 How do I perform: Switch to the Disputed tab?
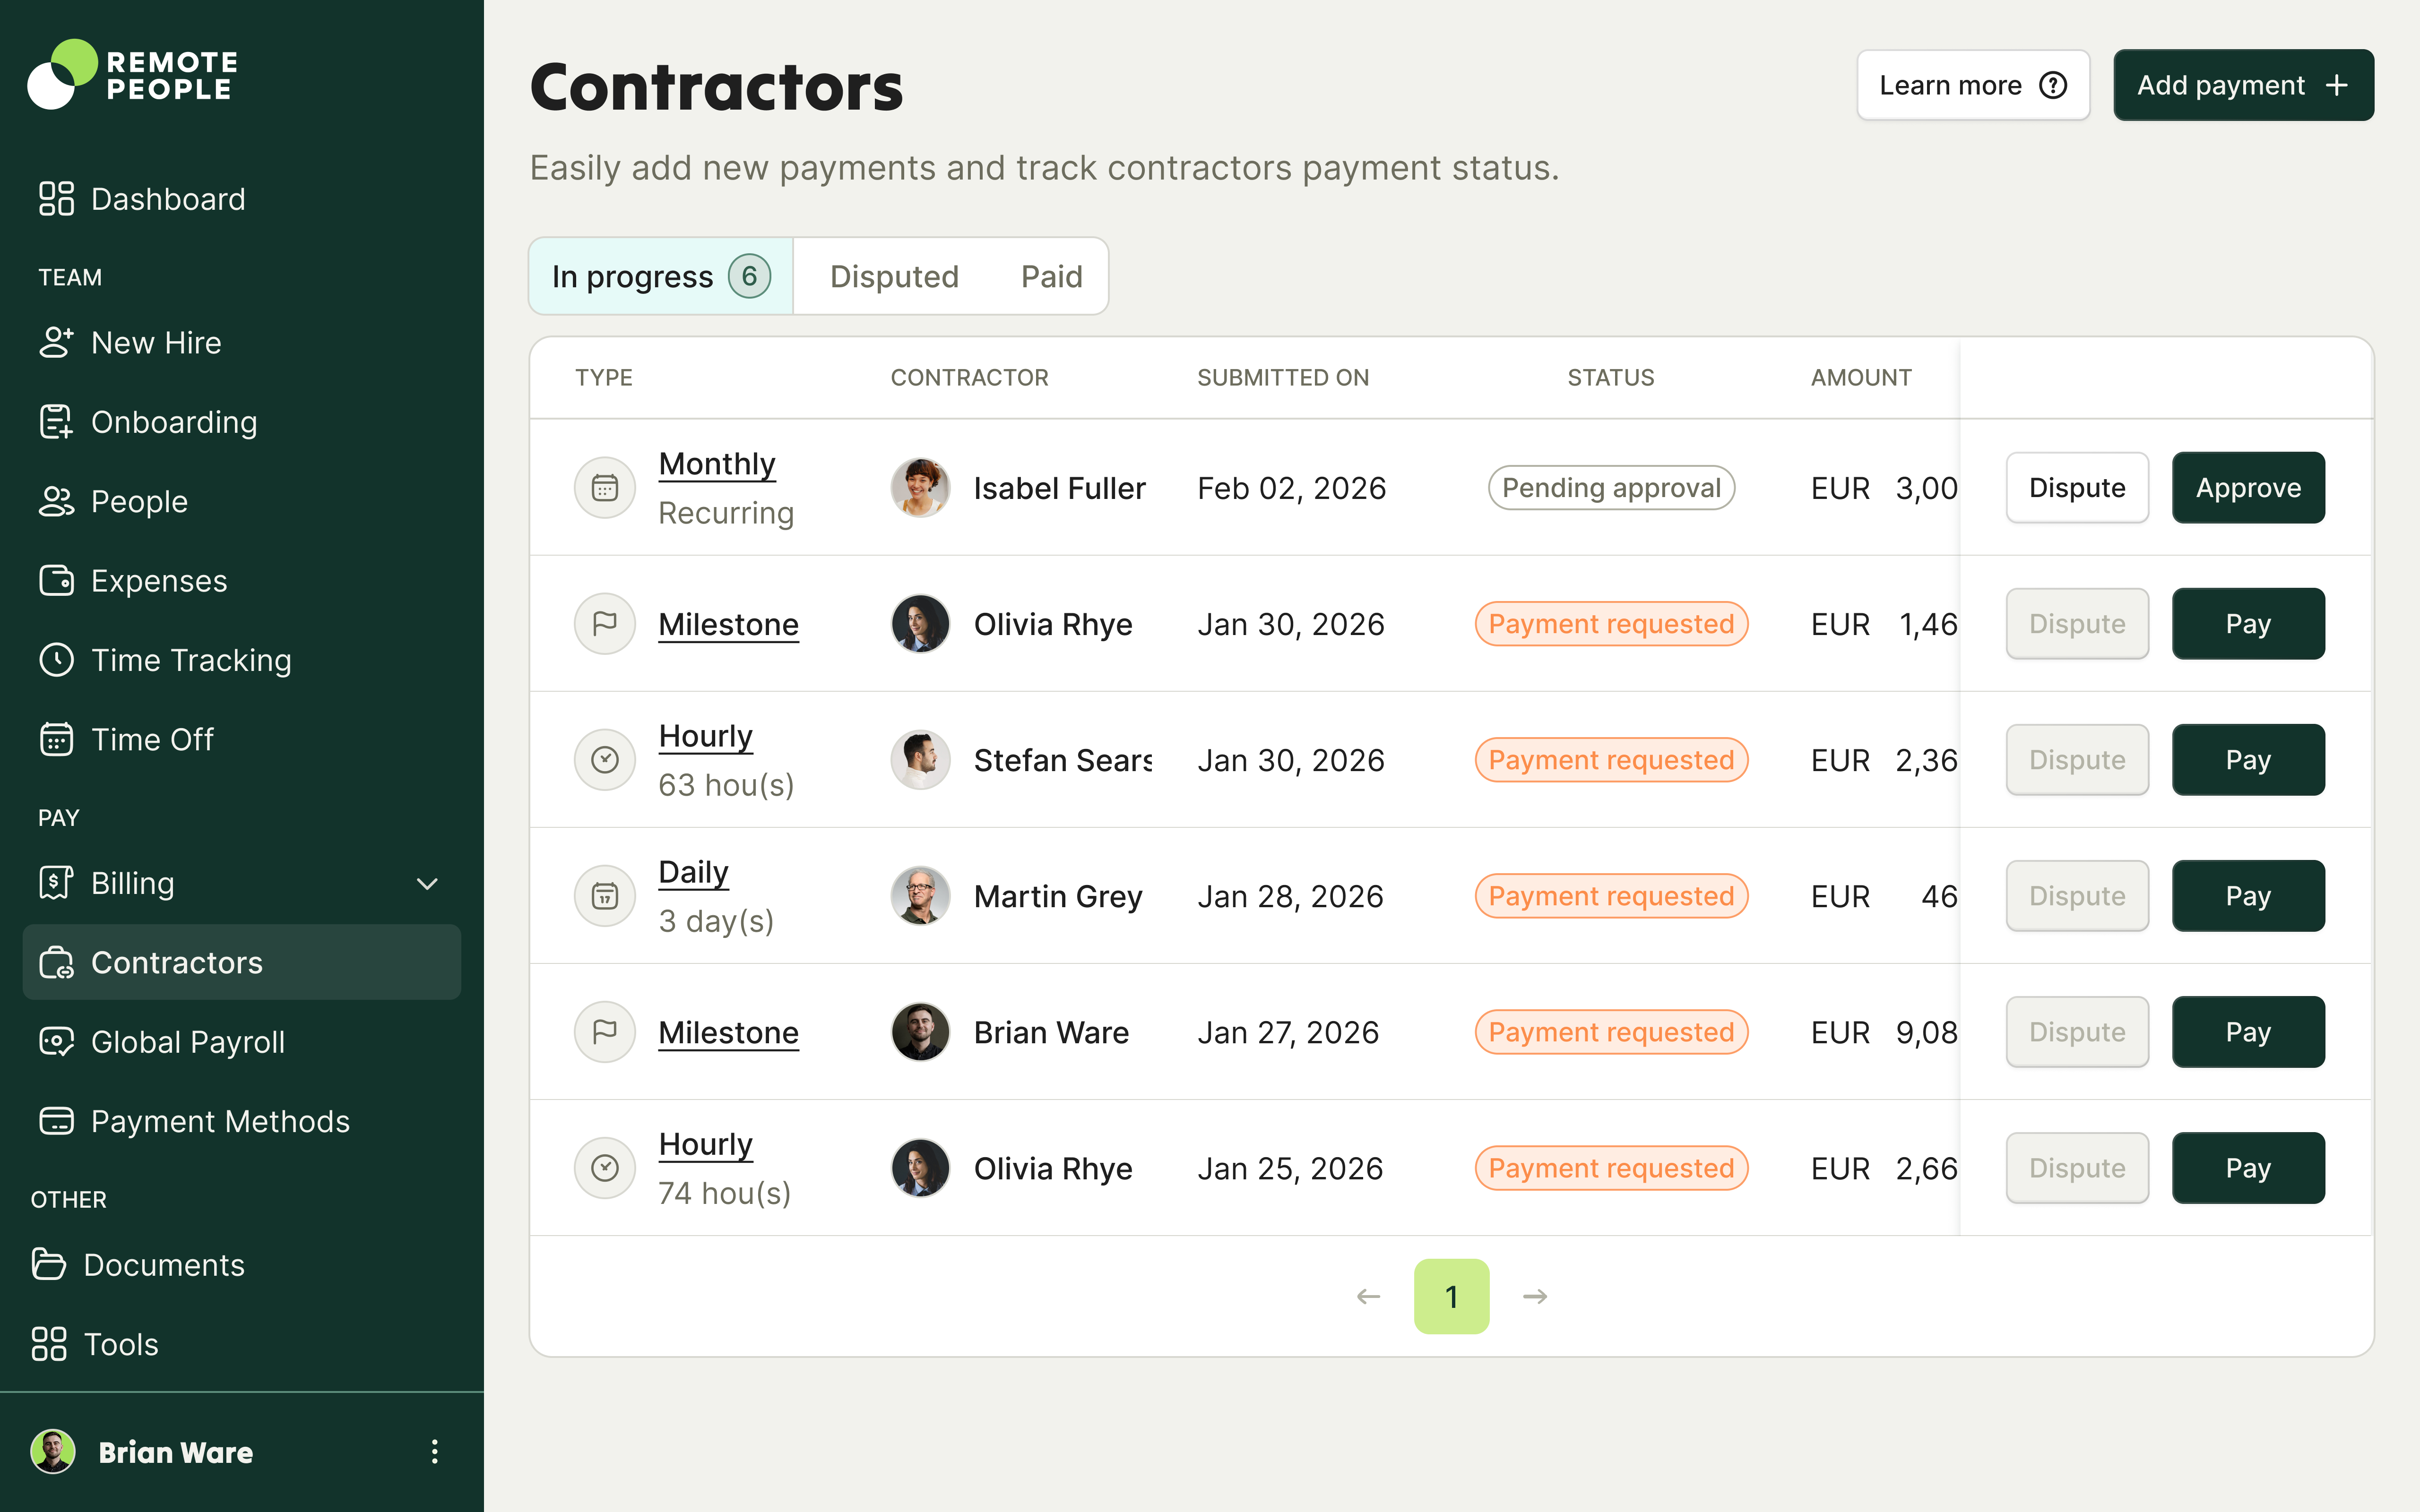click(894, 277)
